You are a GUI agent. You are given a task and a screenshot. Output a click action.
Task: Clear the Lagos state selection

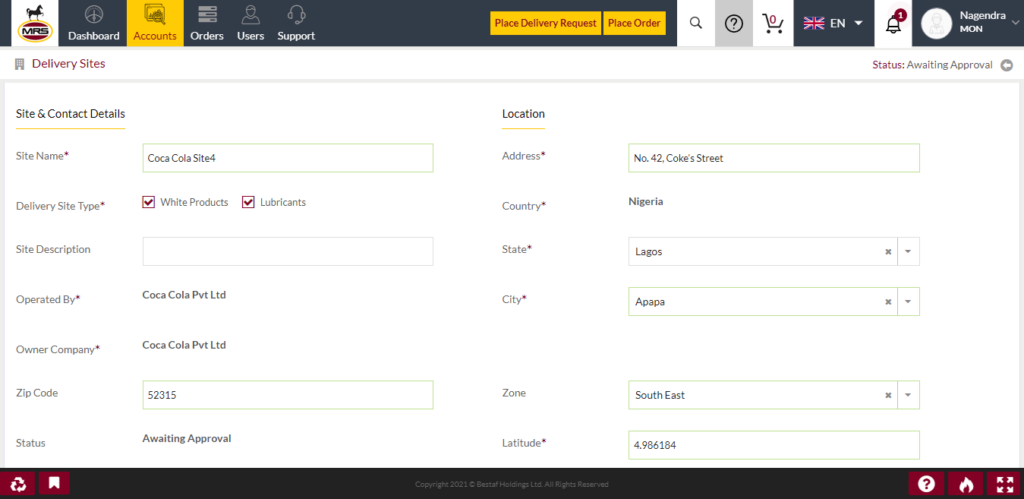pyautogui.click(x=888, y=251)
